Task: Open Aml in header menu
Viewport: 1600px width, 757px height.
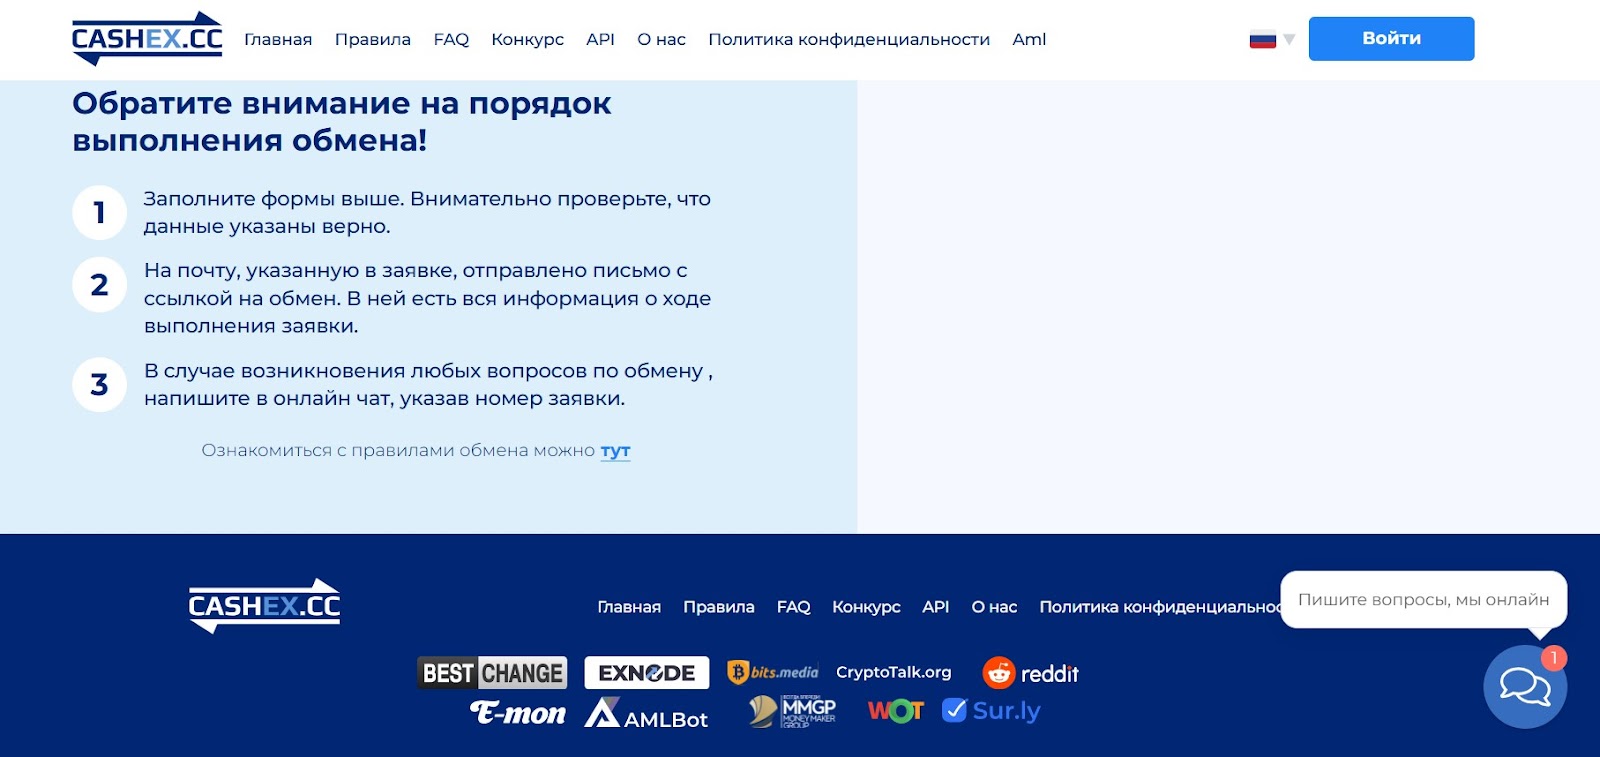Action: point(1029,39)
